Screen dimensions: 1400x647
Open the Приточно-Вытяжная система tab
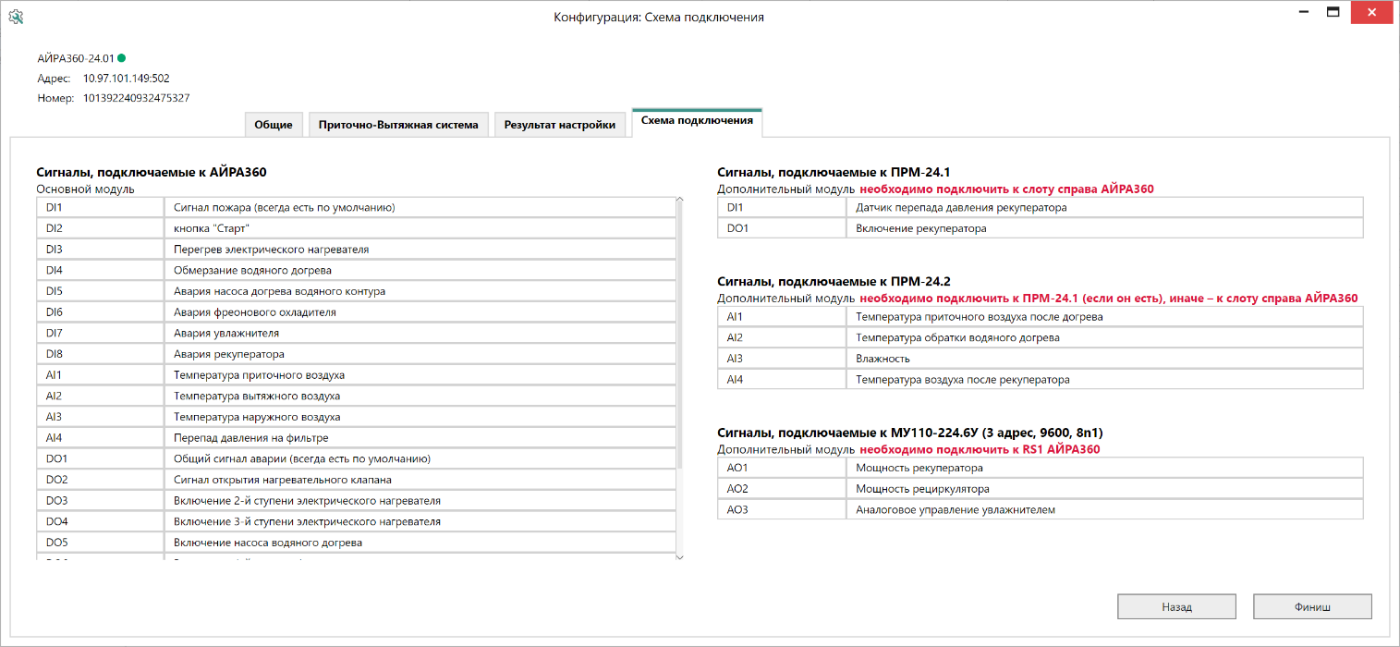pos(397,125)
